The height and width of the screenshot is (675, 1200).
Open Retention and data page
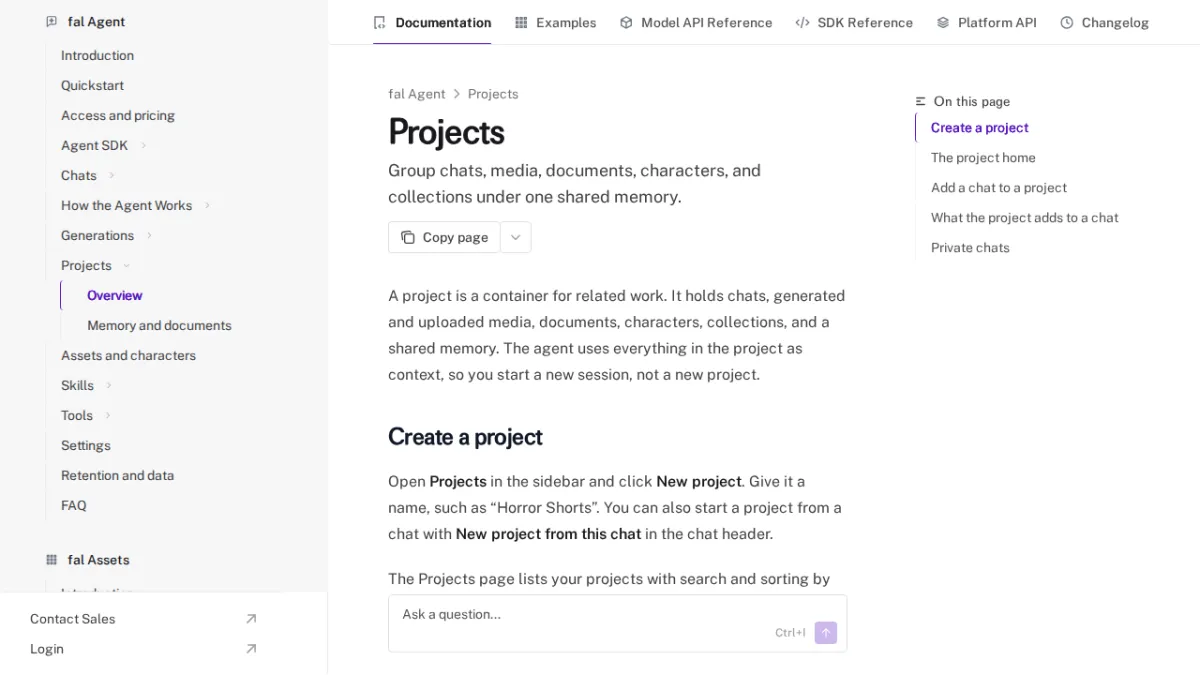point(117,475)
